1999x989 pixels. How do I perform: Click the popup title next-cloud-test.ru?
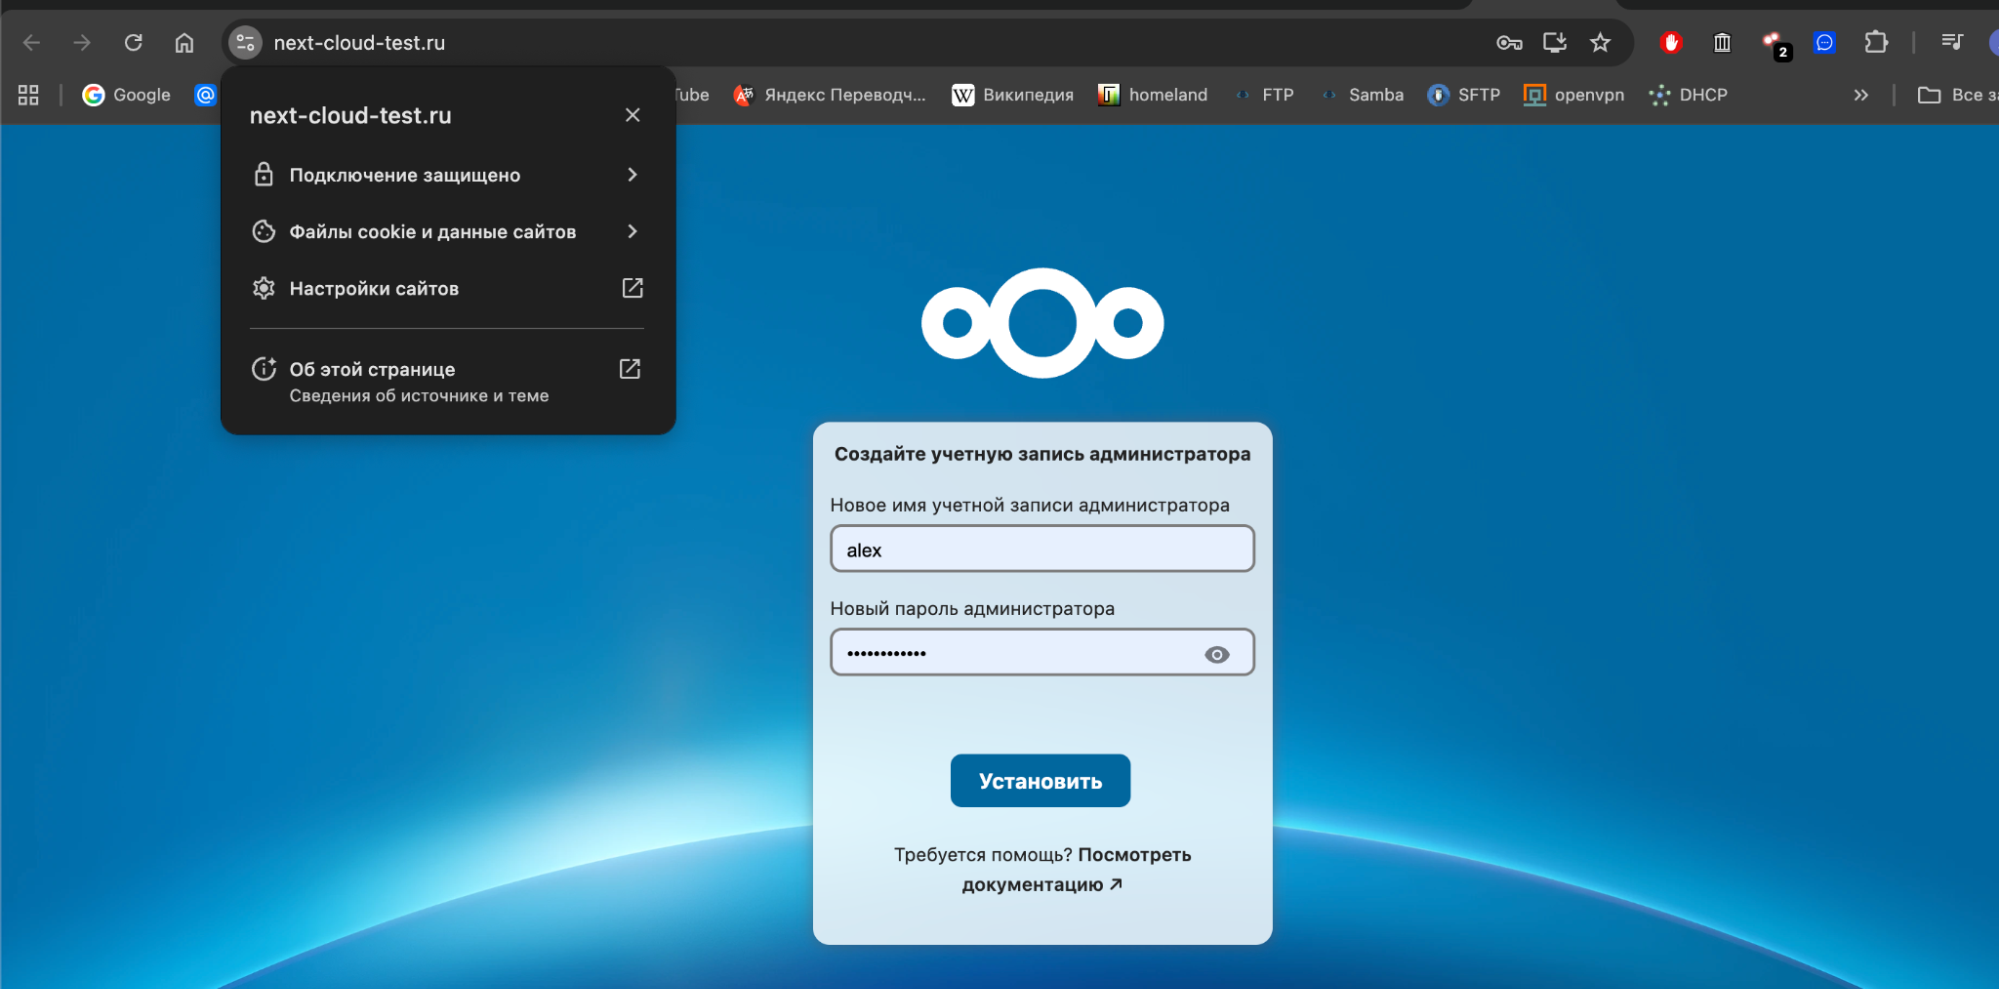pyautogui.click(x=350, y=116)
